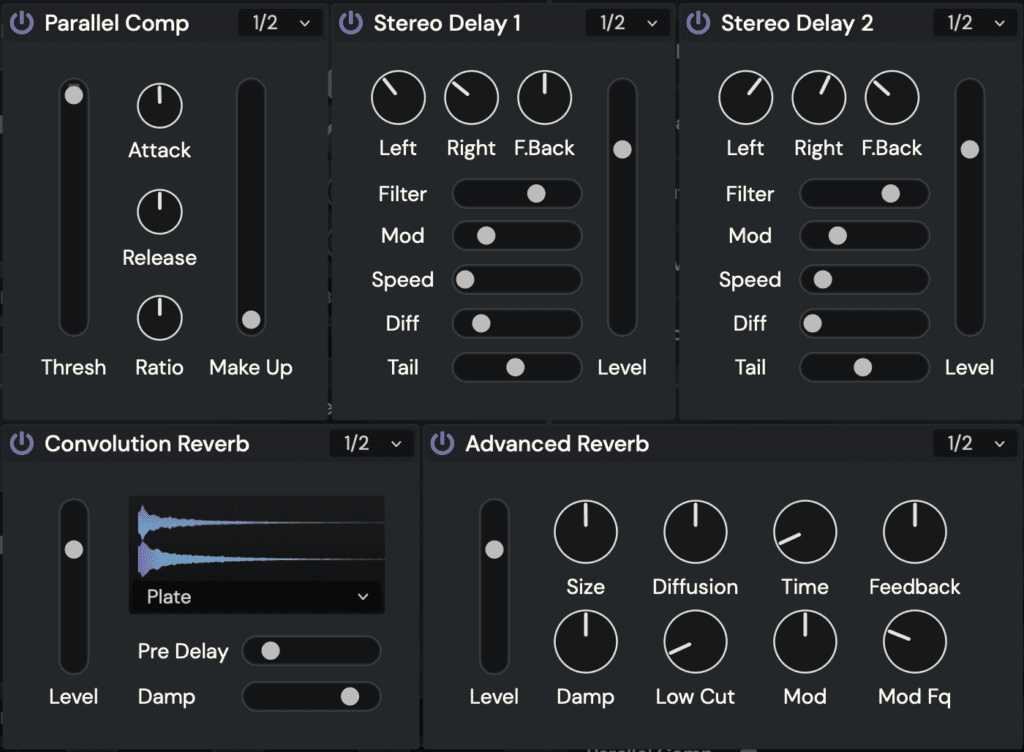
Task: Click the Thresh slider handle
Action: pos(74,95)
